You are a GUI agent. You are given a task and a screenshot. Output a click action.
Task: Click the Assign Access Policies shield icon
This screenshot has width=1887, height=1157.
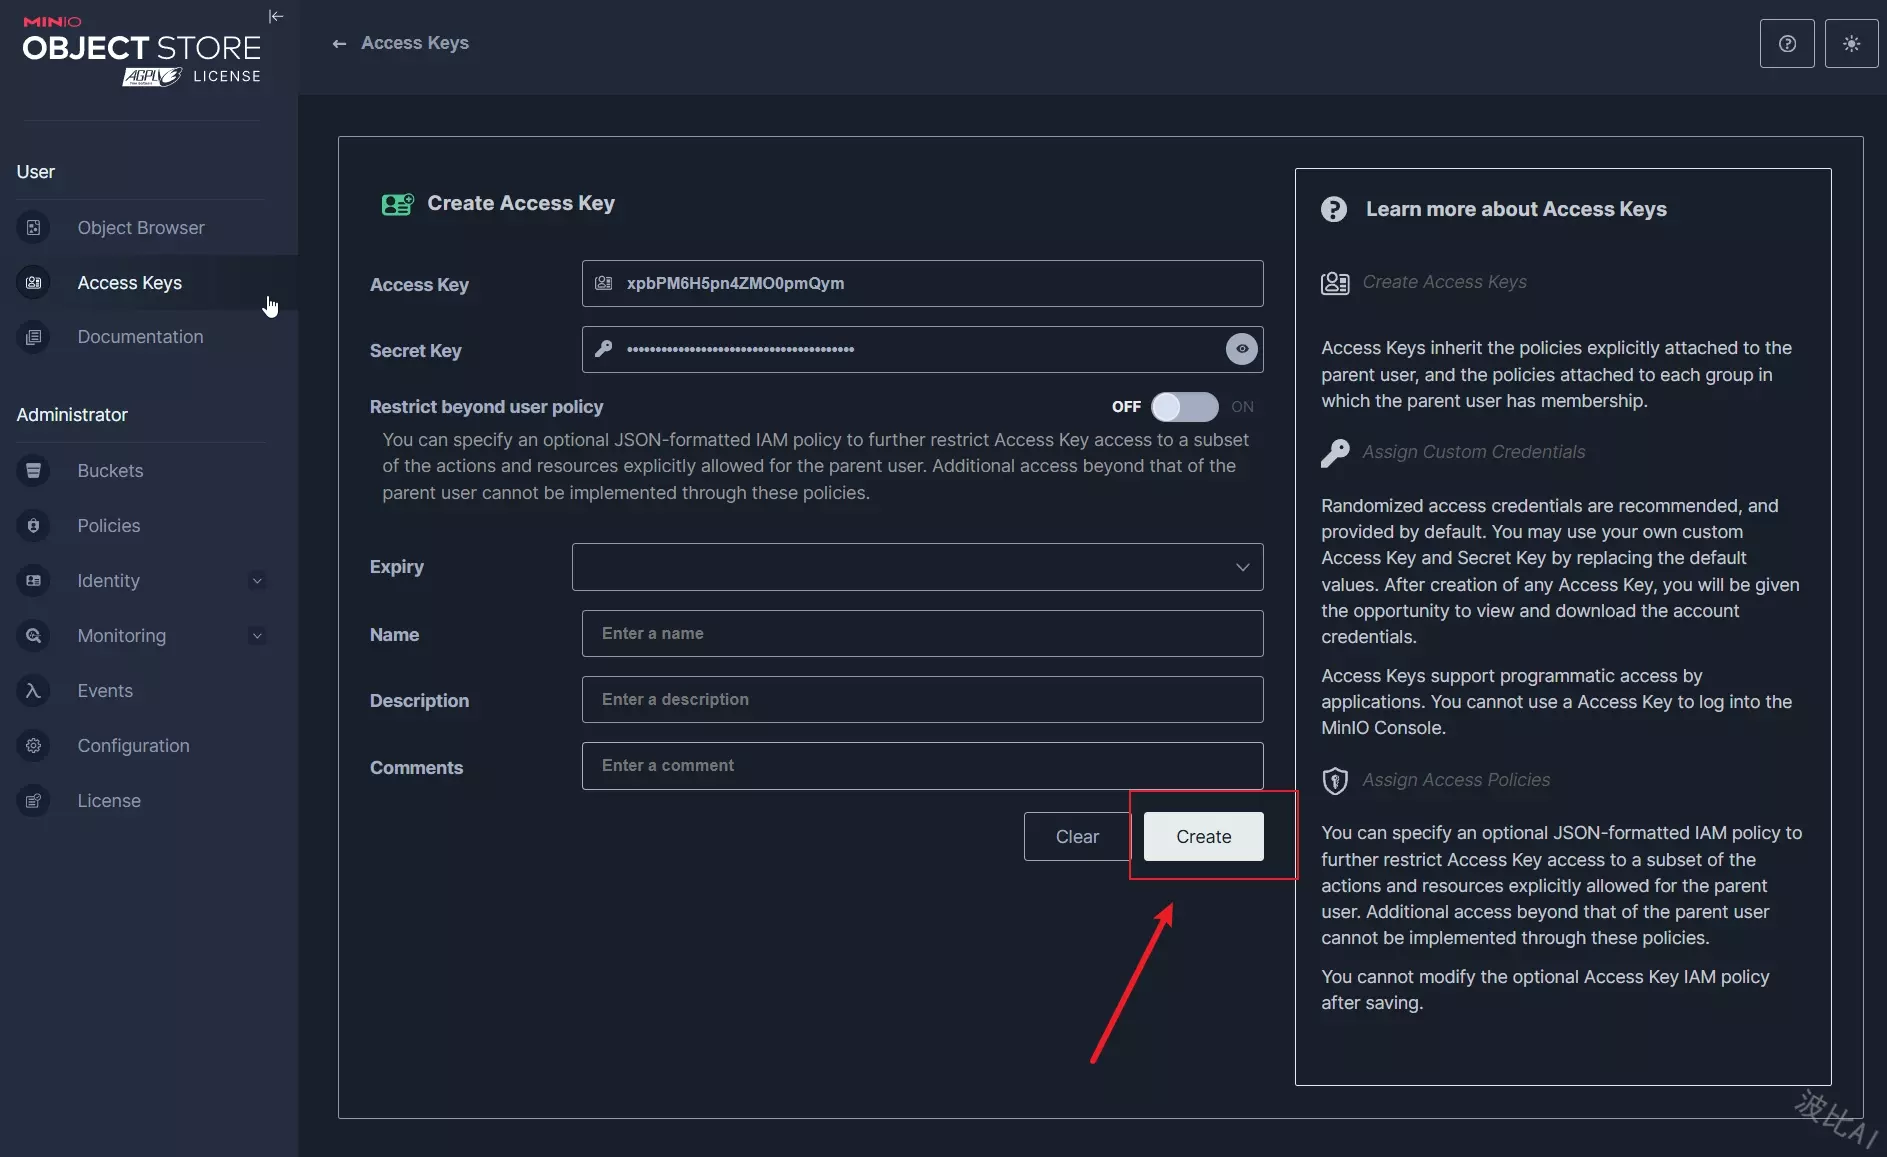1335,781
